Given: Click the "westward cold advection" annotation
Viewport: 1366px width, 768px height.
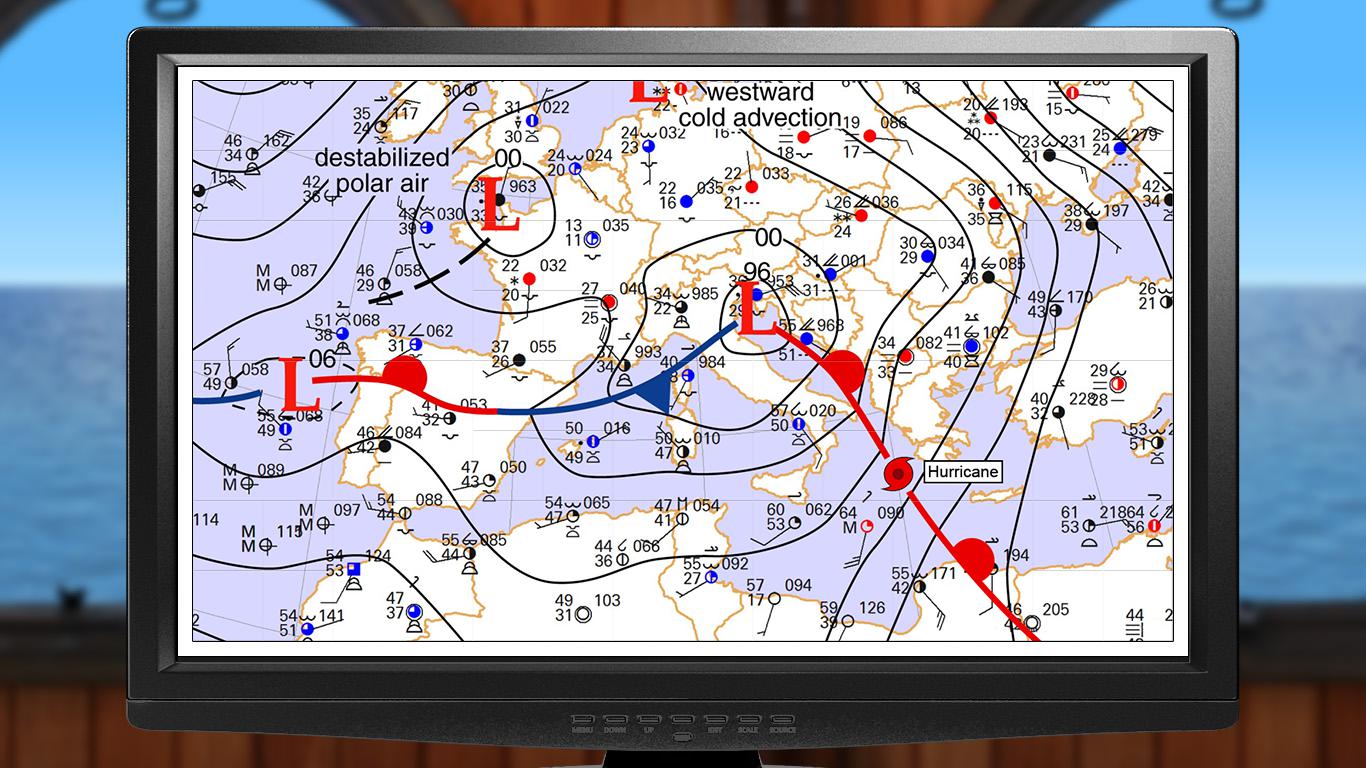Looking at the screenshot, I should click(x=760, y=105).
